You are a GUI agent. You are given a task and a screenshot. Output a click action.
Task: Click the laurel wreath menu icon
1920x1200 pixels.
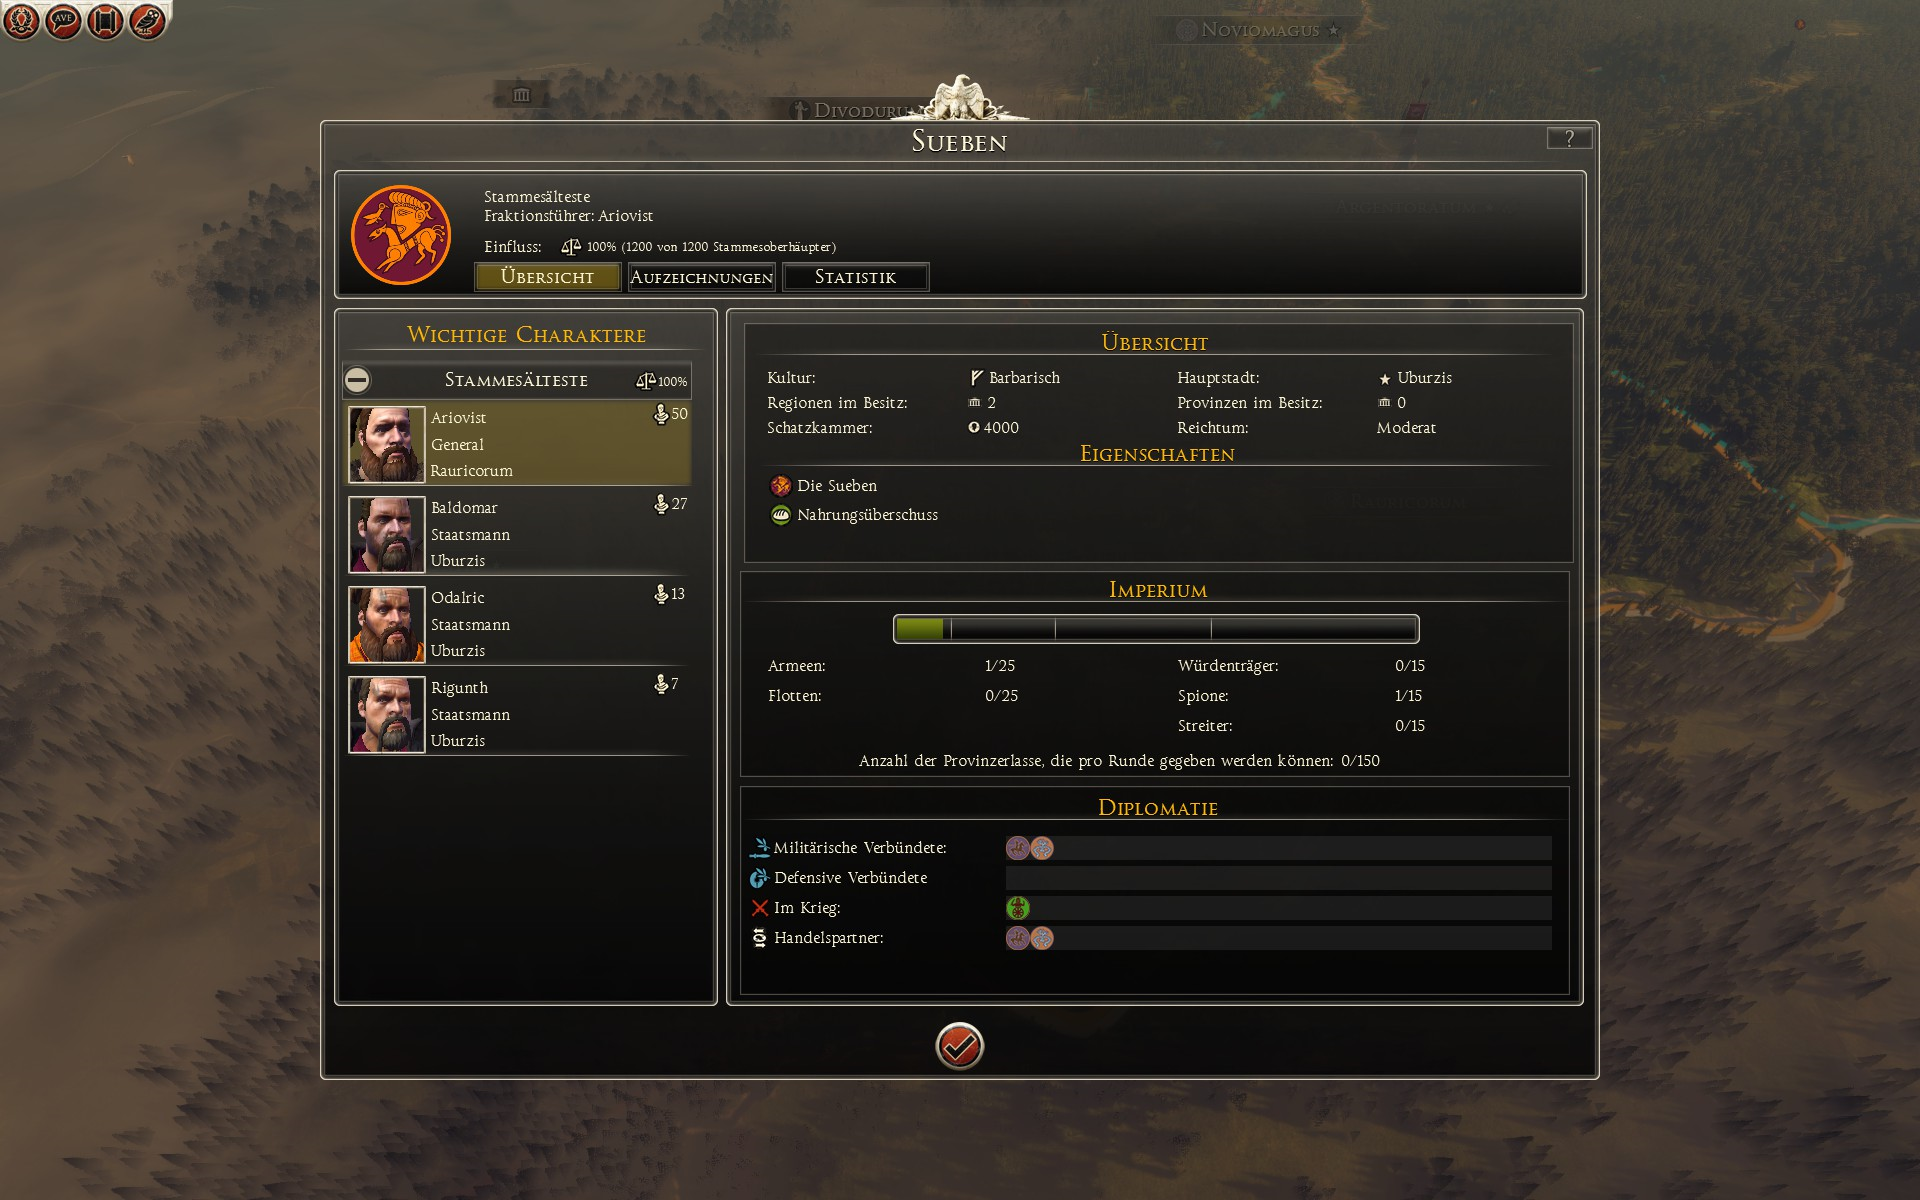coord(21,20)
